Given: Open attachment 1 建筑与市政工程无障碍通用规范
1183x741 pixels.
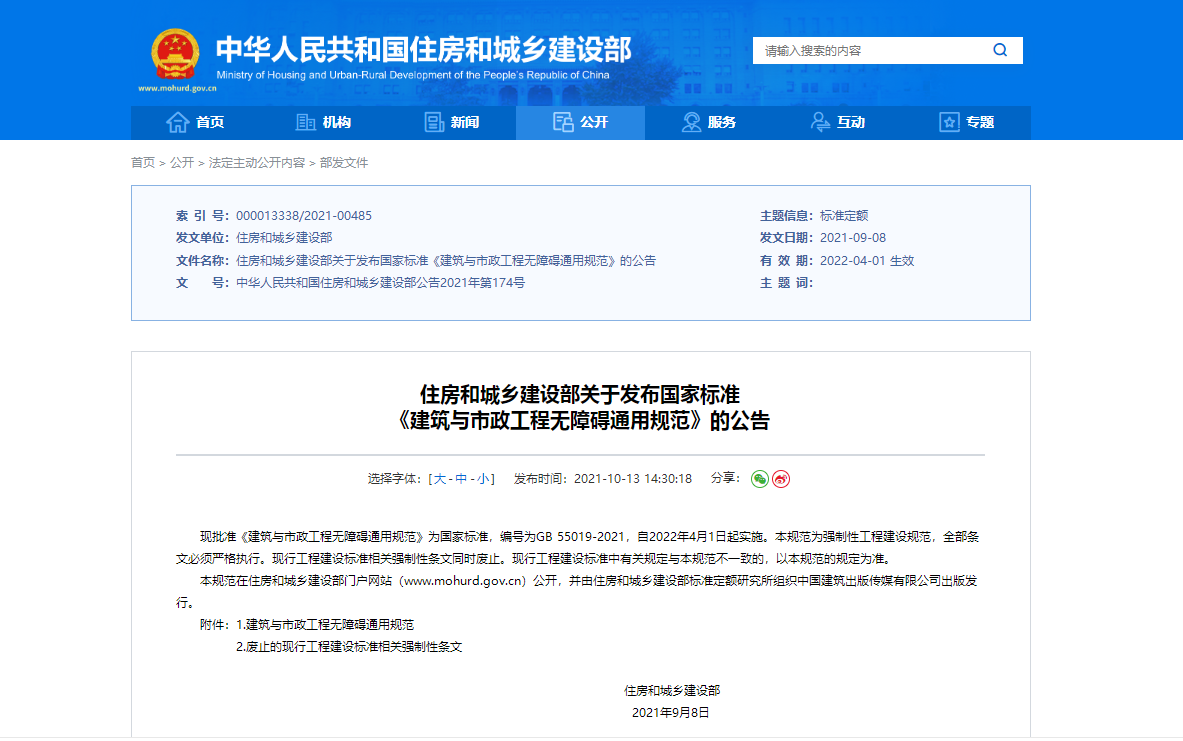Looking at the screenshot, I should 329,625.
